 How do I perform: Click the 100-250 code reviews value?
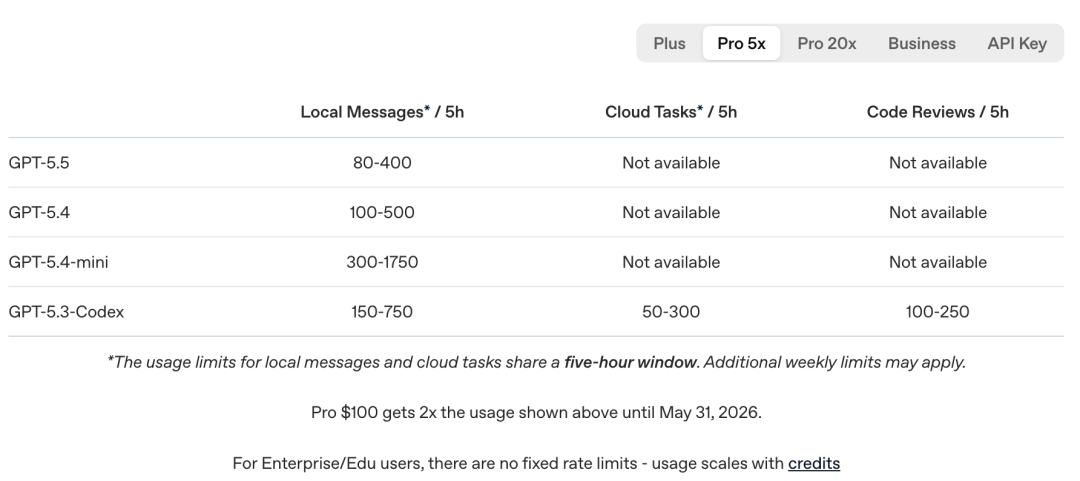(937, 311)
